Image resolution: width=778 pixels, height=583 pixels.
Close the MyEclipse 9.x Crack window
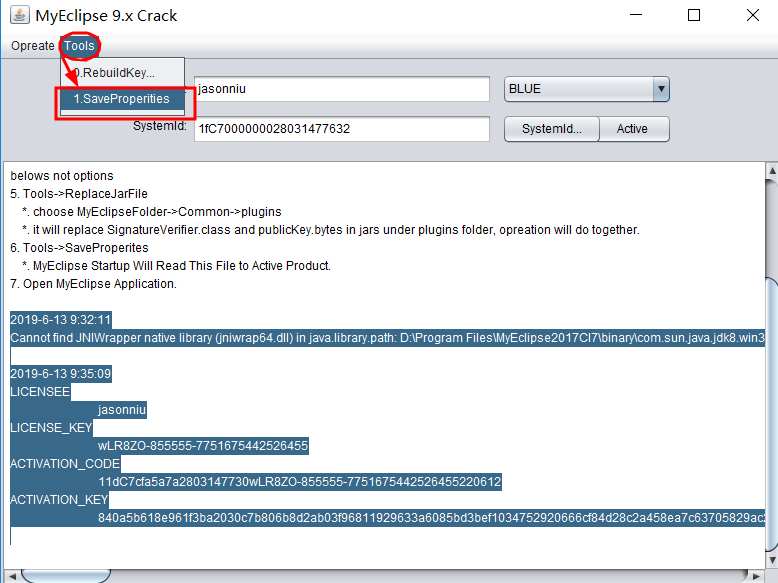click(753, 15)
